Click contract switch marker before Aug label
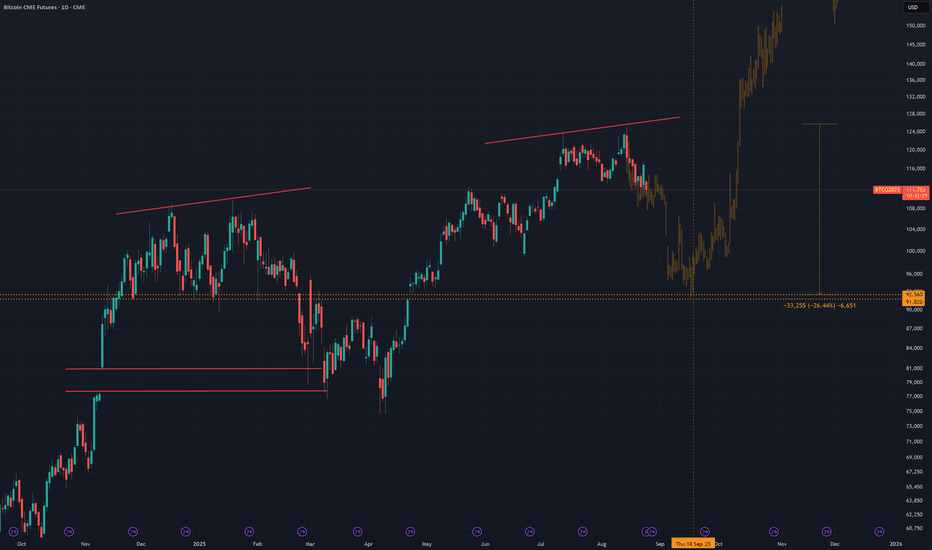Viewport: 932px width, 550px height. [x=582, y=532]
